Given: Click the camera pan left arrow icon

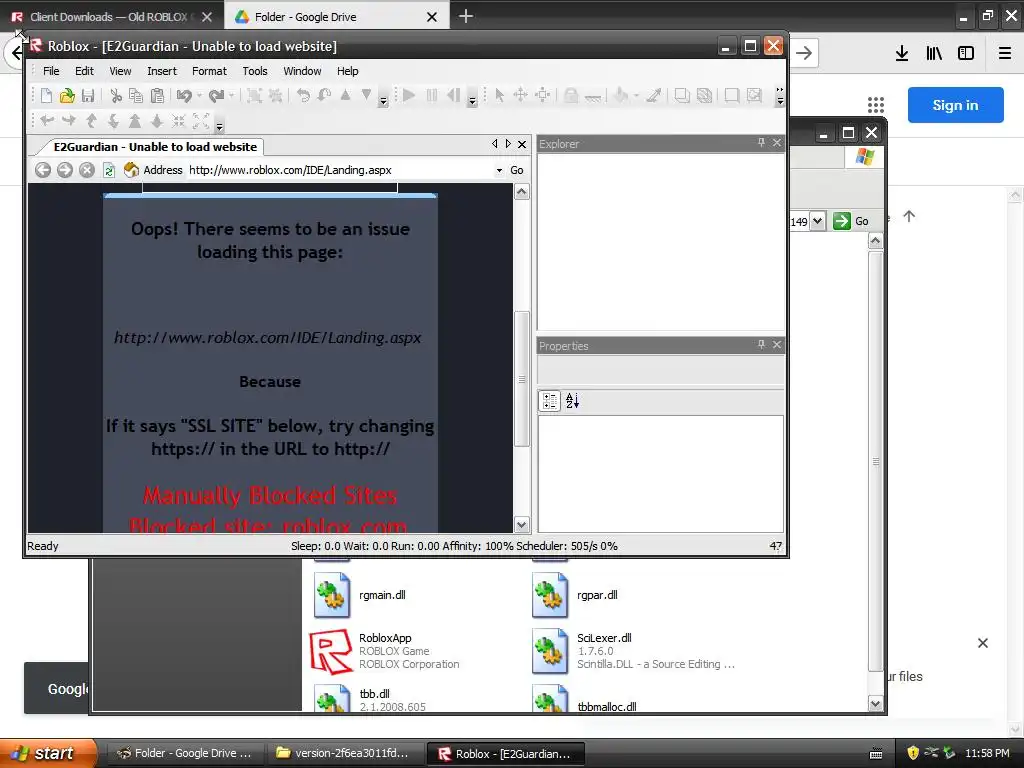Looking at the screenshot, I should click(47, 121).
